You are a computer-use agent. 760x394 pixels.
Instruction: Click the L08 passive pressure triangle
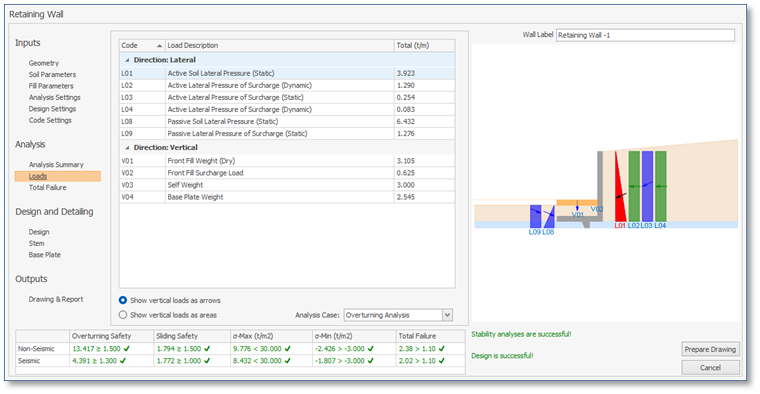pos(550,219)
